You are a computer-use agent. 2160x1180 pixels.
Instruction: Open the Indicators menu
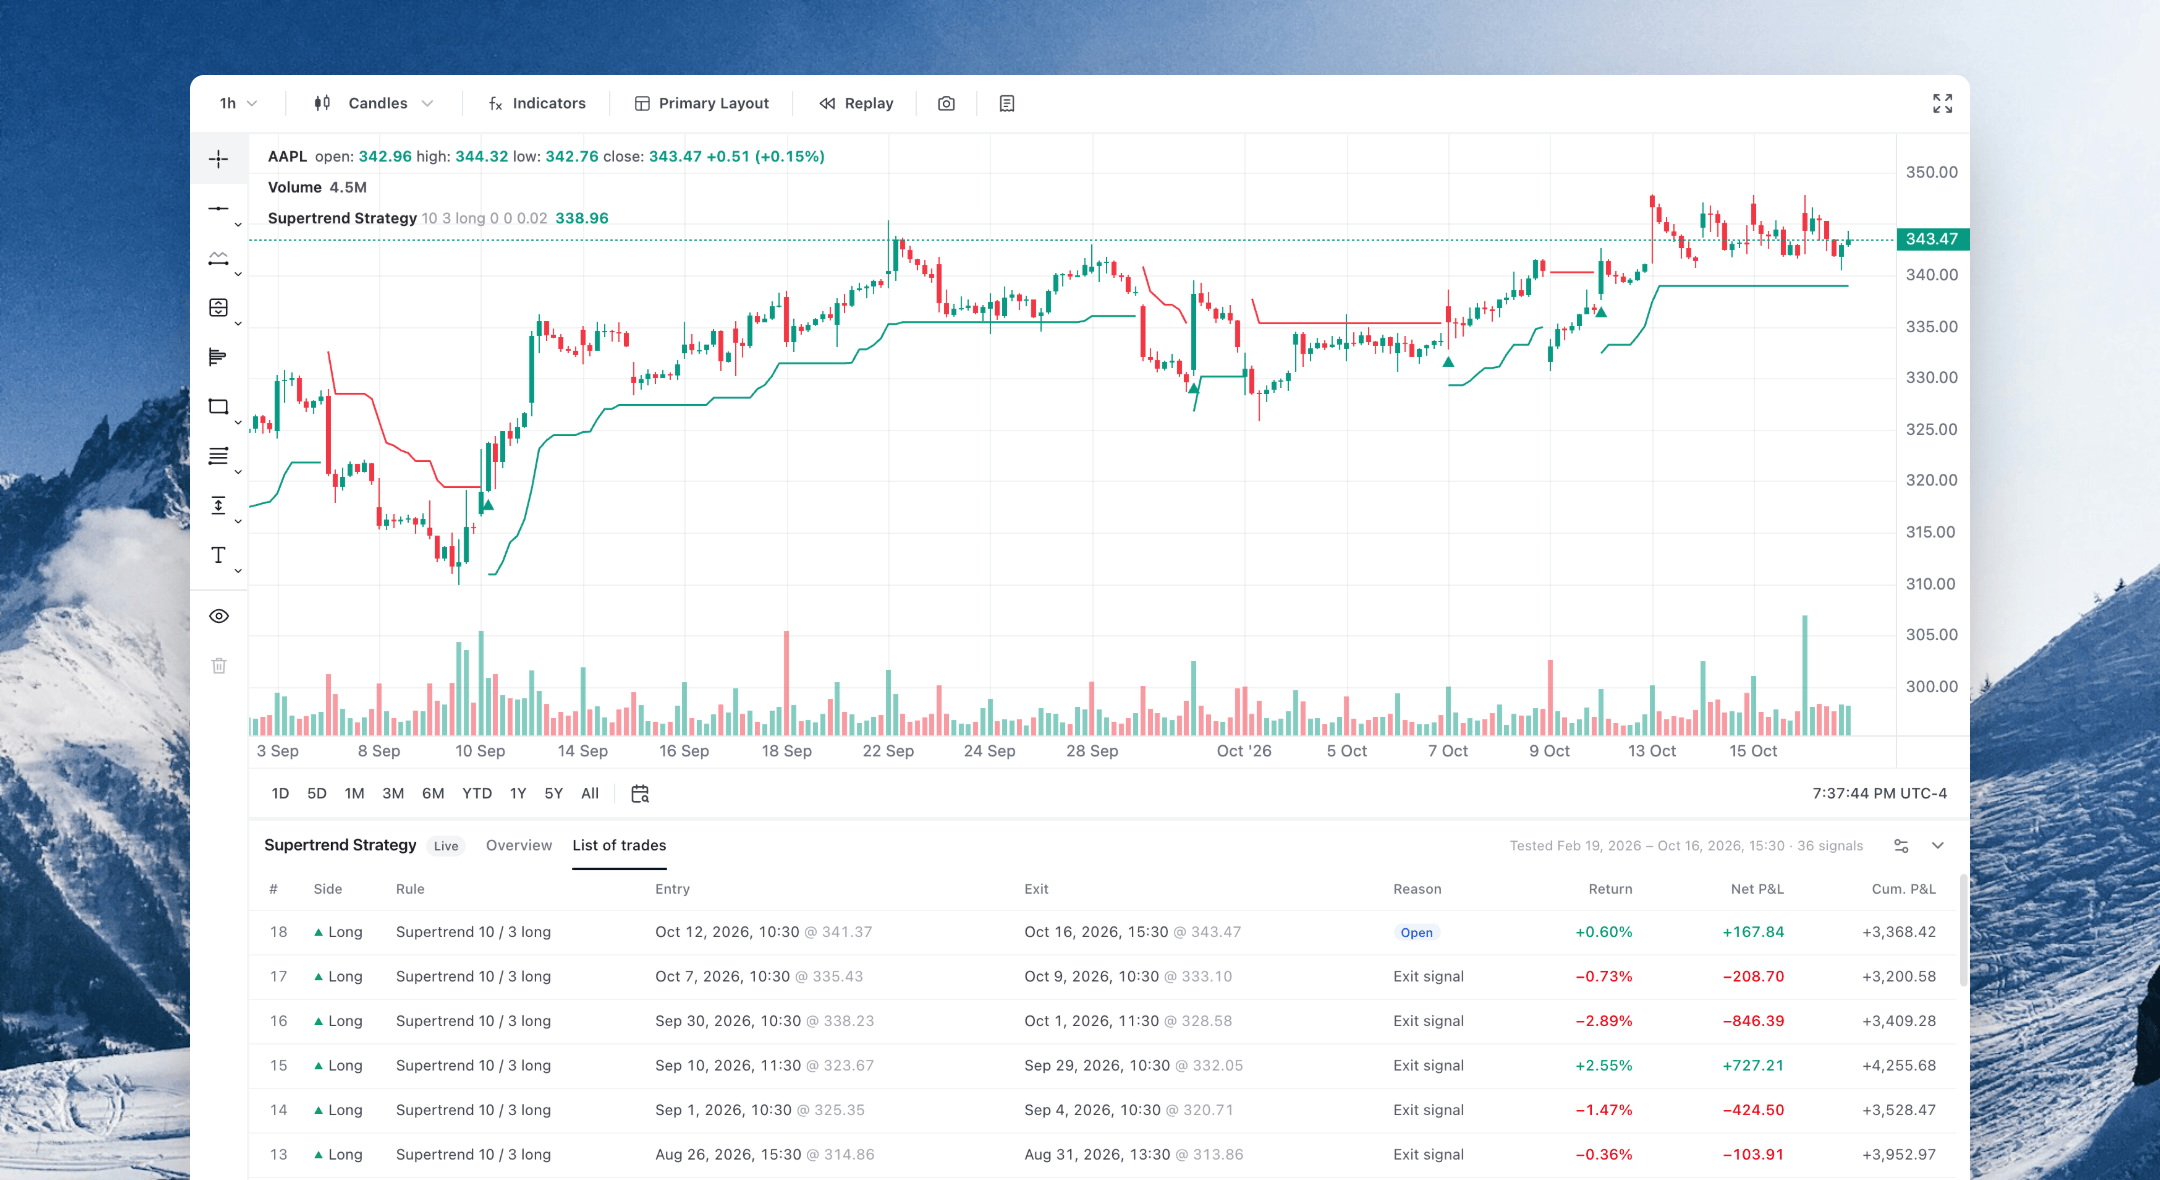[x=537, y=103]
